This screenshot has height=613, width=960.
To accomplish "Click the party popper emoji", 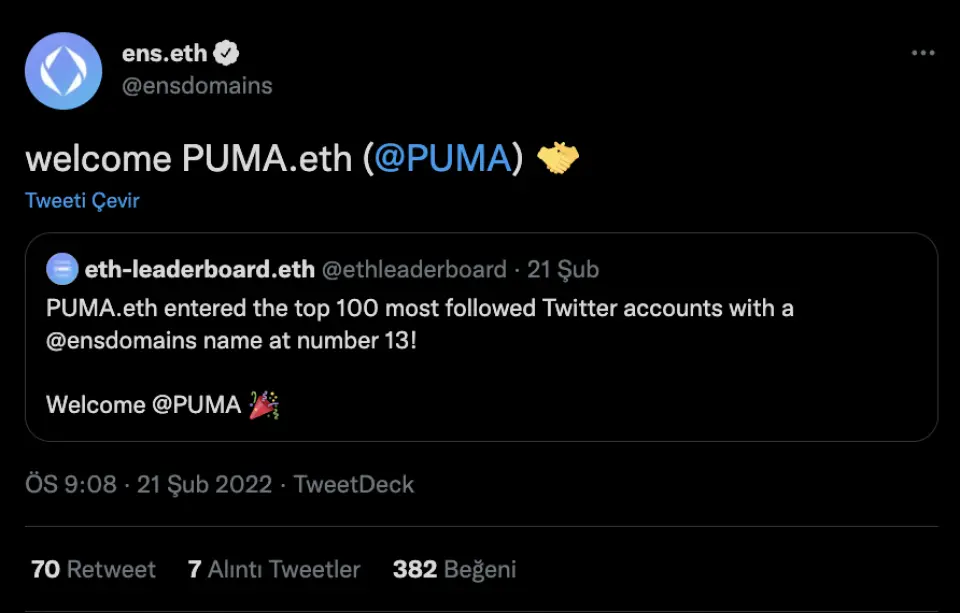I will [x=264, y=405].
